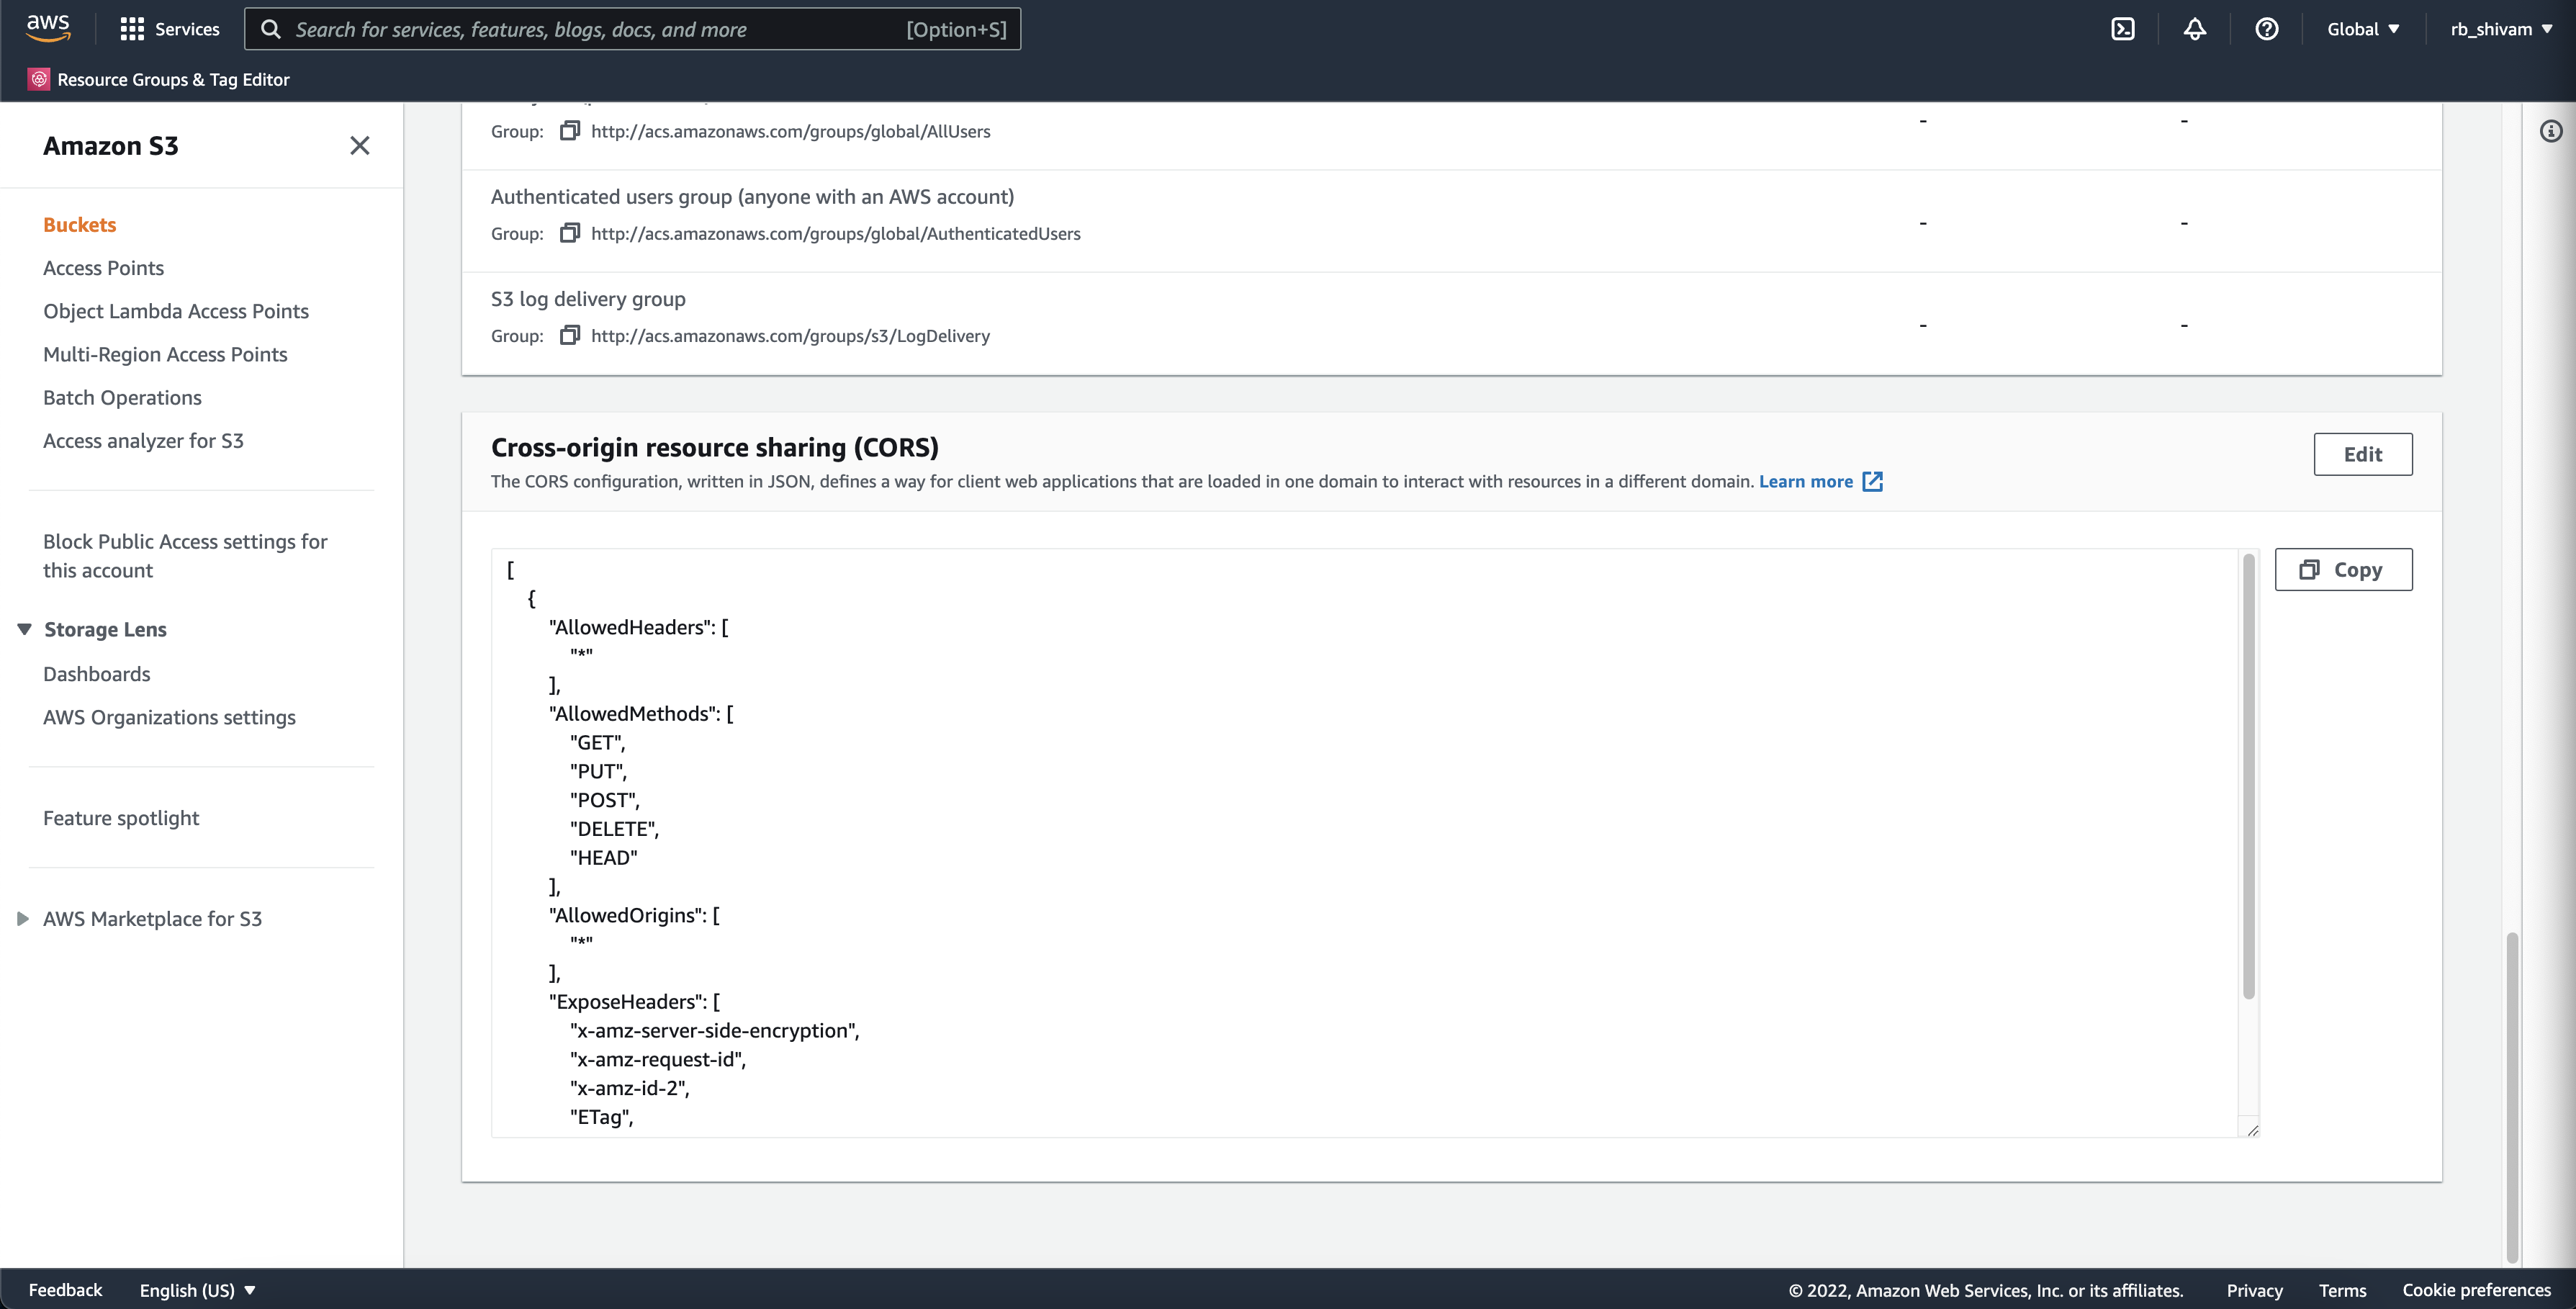Open Object Lambda Access Points

(176, 311)
